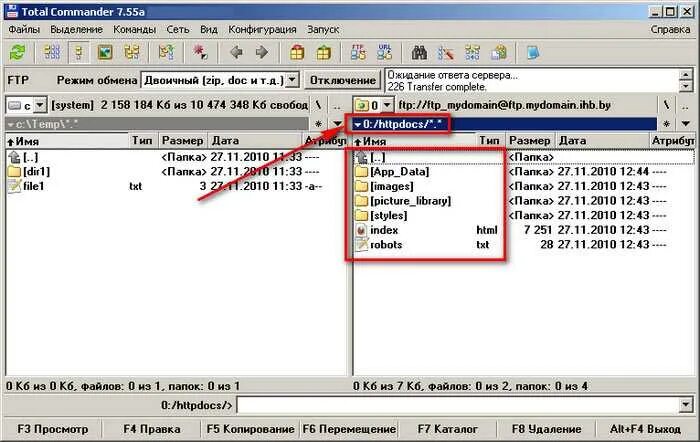Screen dimensions: 700x442
Task: Sort left panel by Имя column
Action: (x=67, y=141)
